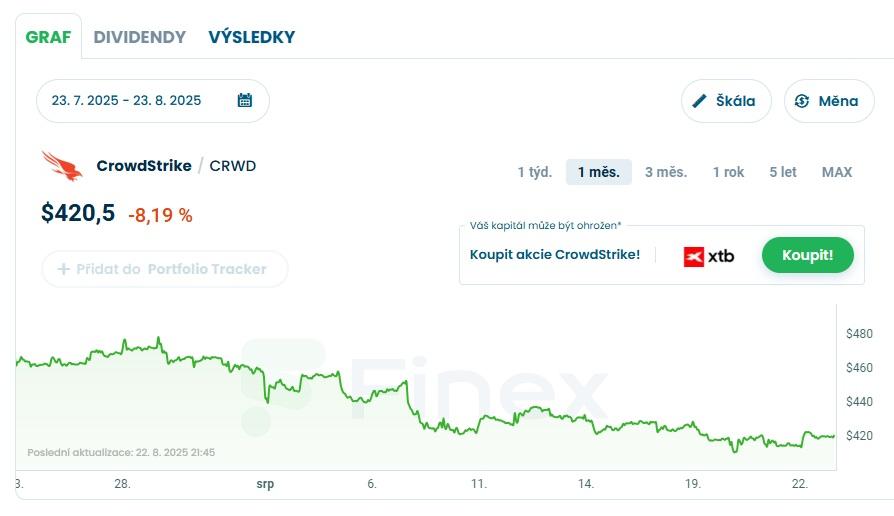Click the CrowdStrike falcon logo

pos(62,166)
